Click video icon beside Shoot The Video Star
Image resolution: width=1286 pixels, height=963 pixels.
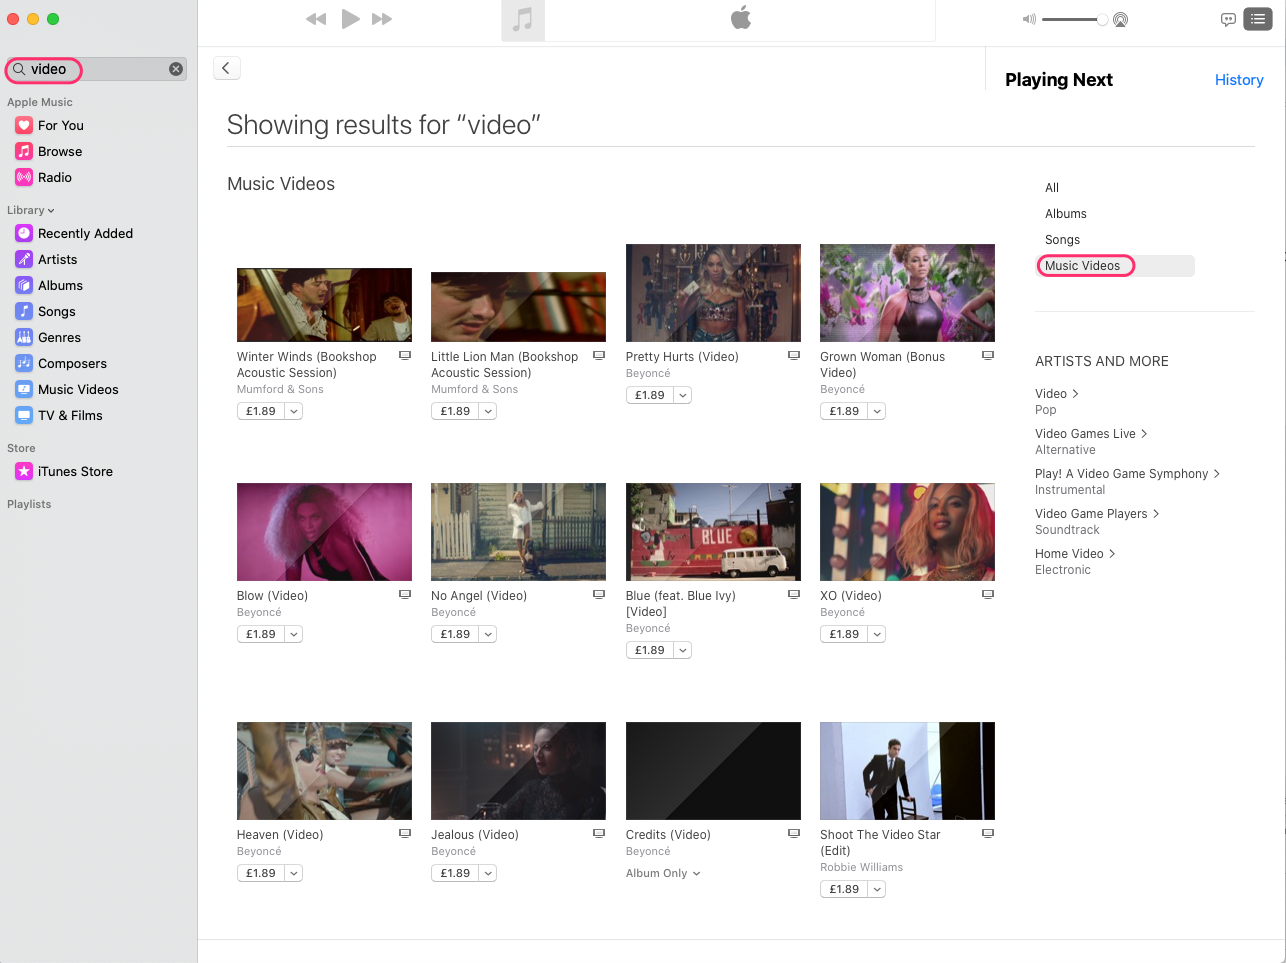click(988, 833)
